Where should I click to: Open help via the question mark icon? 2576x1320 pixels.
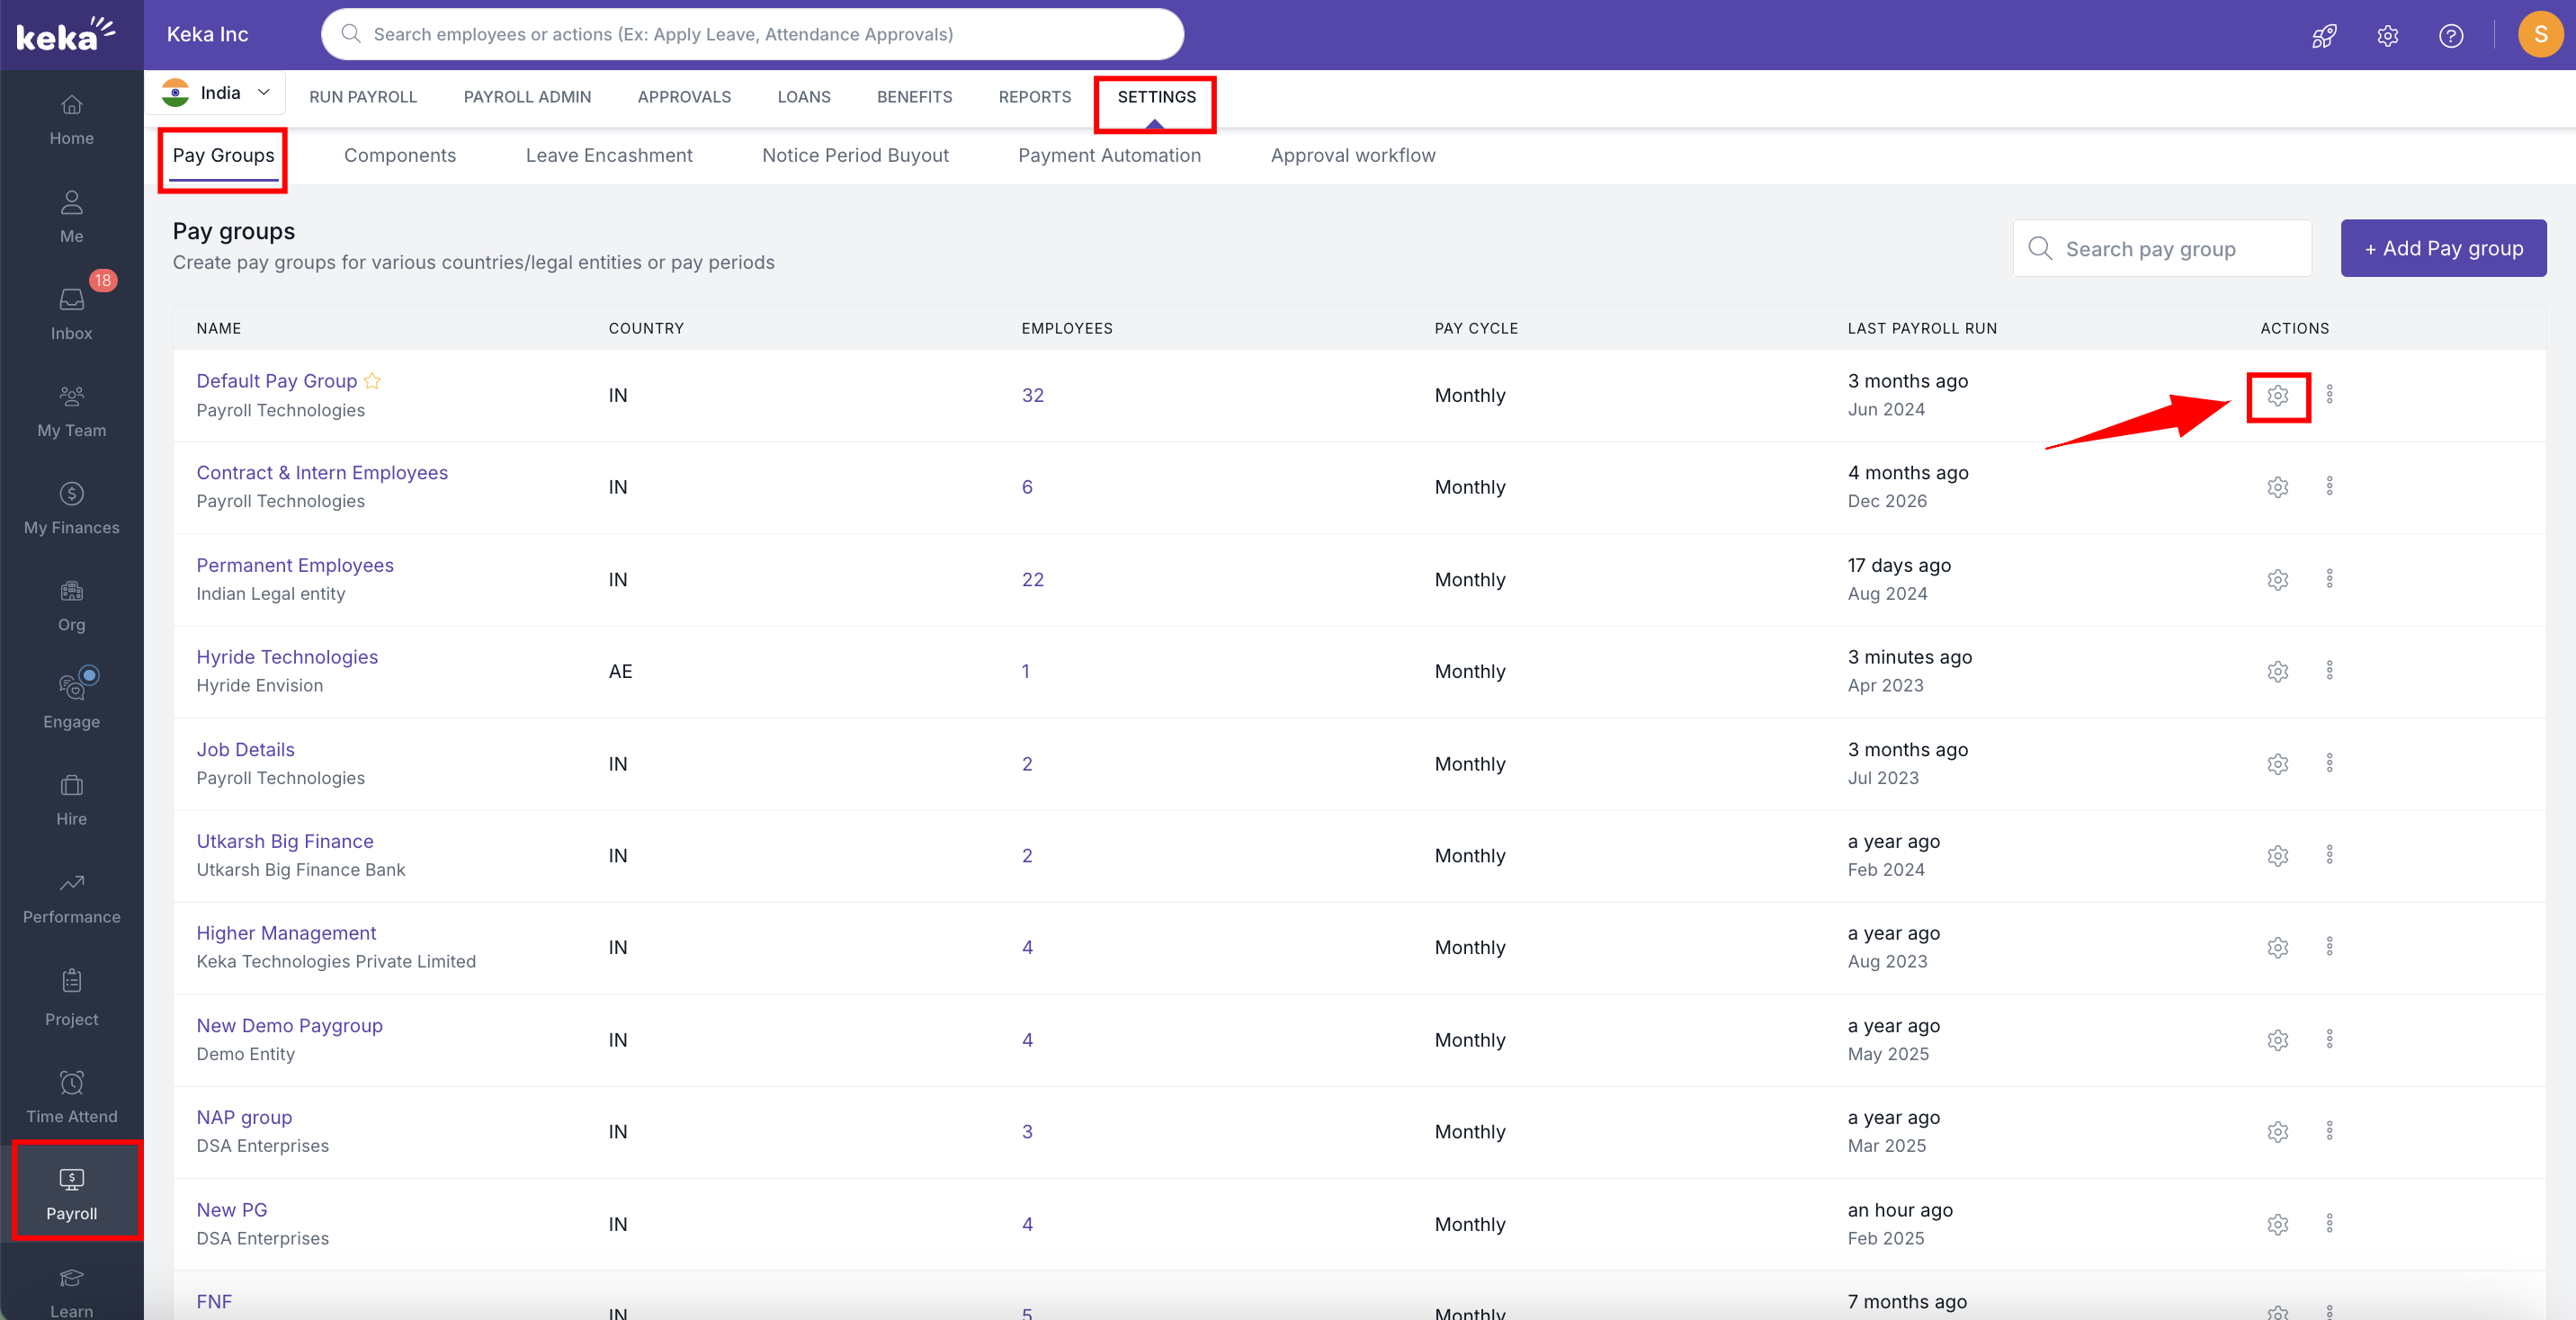pyautogui.click(x=2452, y=36)
